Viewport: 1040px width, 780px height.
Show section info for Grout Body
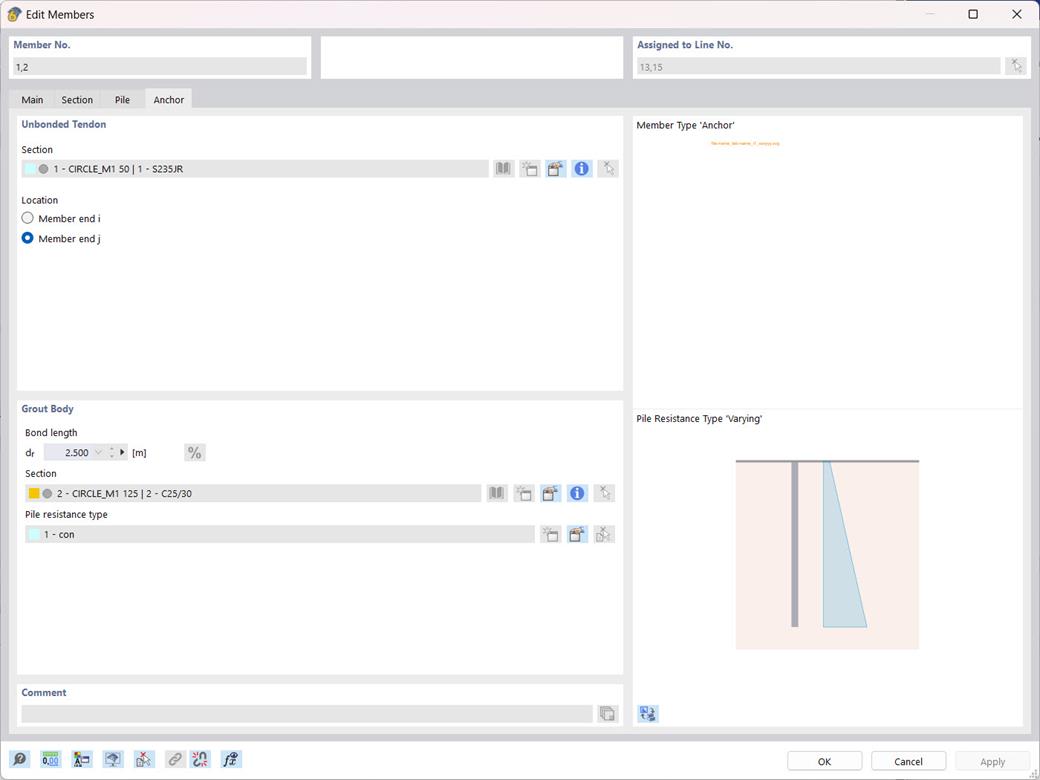coord(578,493)
